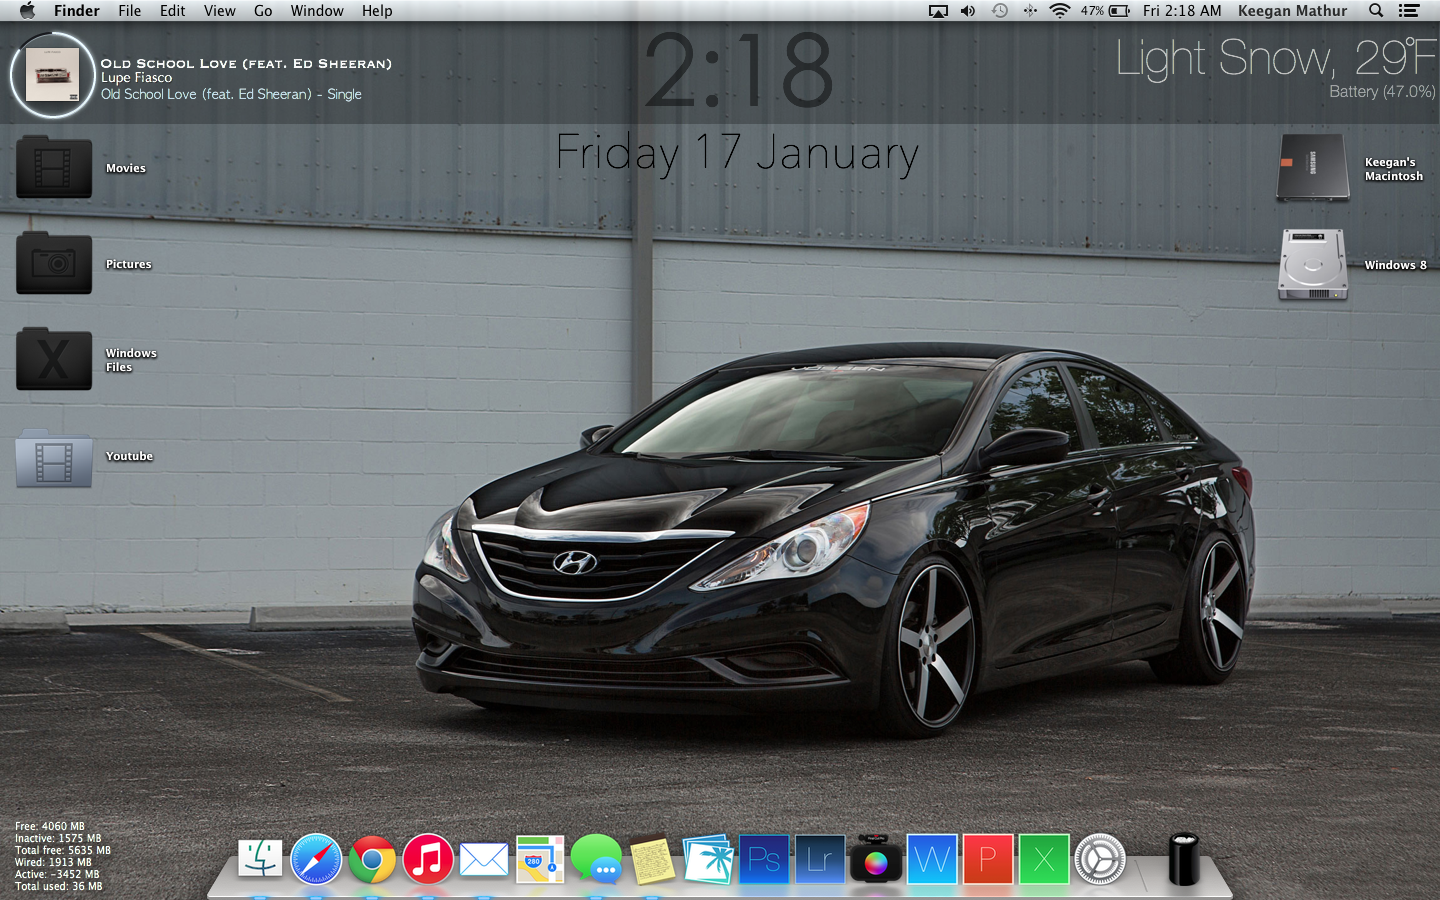The height and width of the screenshot is (900, 1440).
Task: Click the Wired: 1913 MB memory line
Action: (53, 862)
